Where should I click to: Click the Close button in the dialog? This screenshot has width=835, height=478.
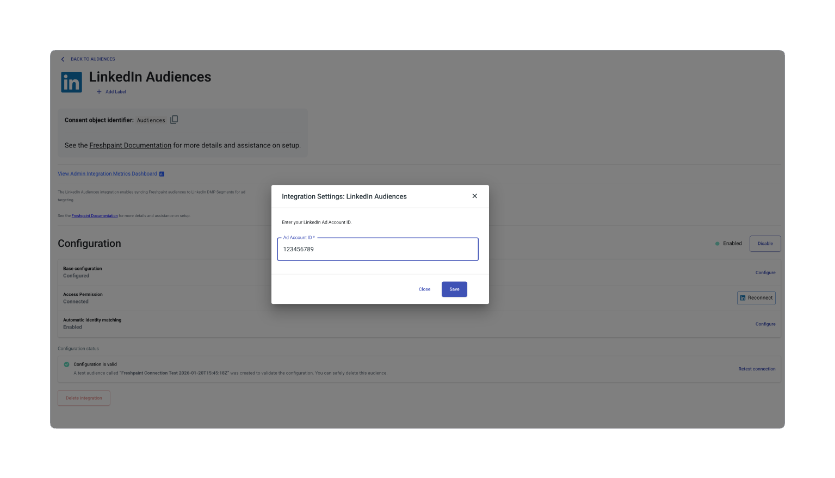[x=424, y=289]
